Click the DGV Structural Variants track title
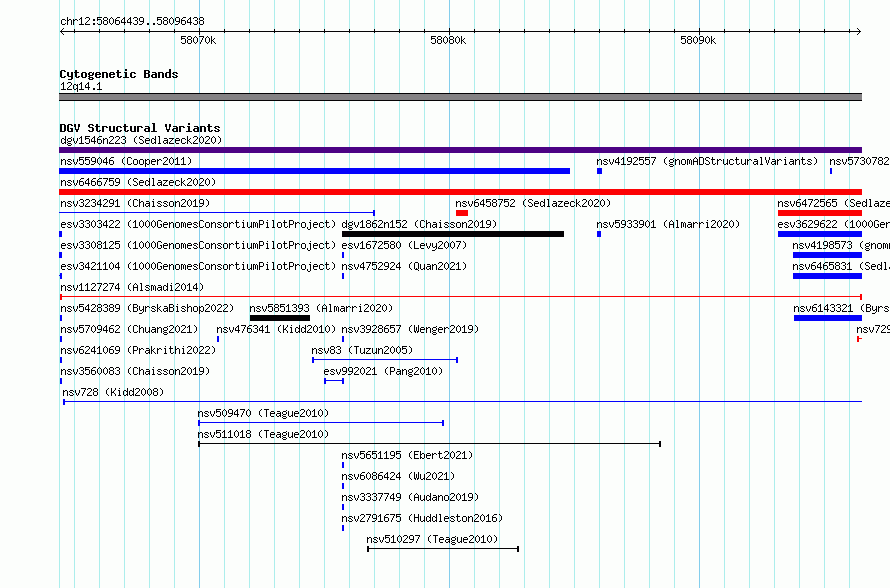 140,128
